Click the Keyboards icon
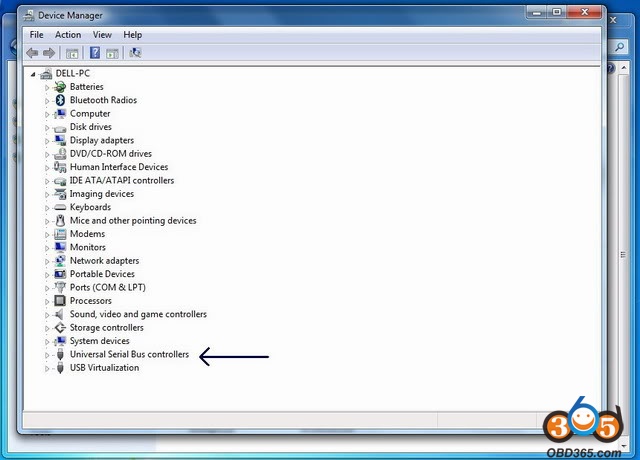The image size is (640, 460). (60, 207)
